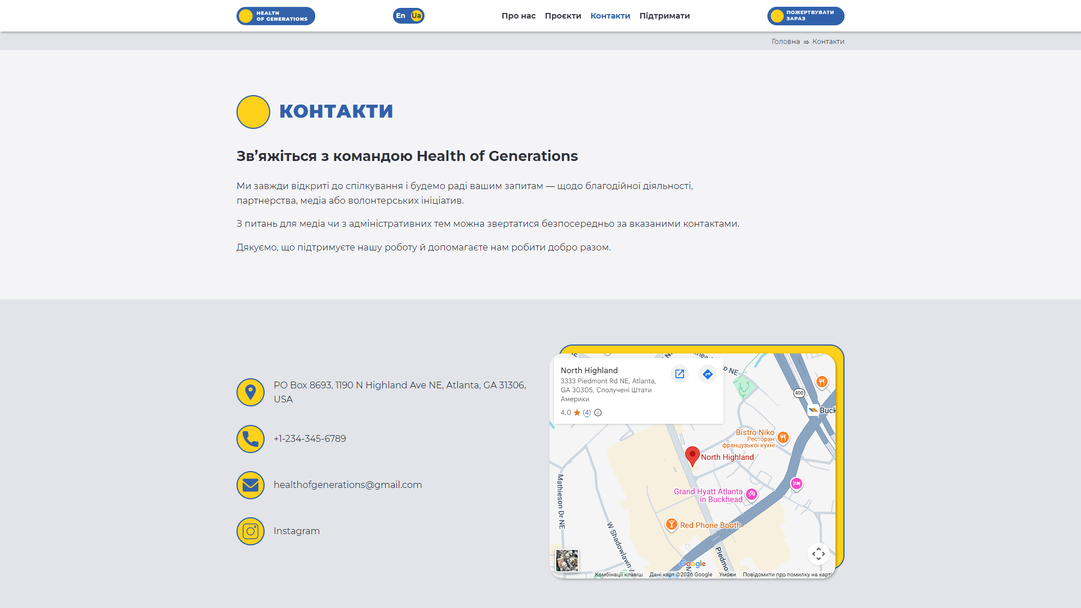Click the green park marker on map
The width and height of the screenshot is (1081, 608).
click(745, 385)
